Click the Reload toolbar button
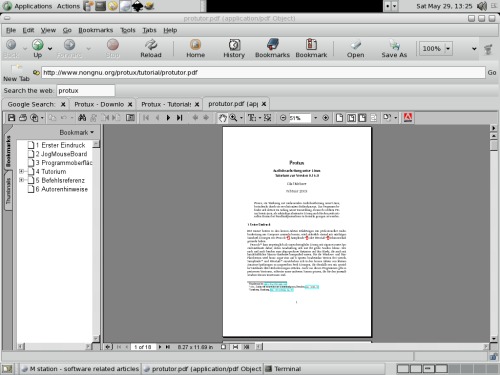500x375 pixels. (151, 48)
